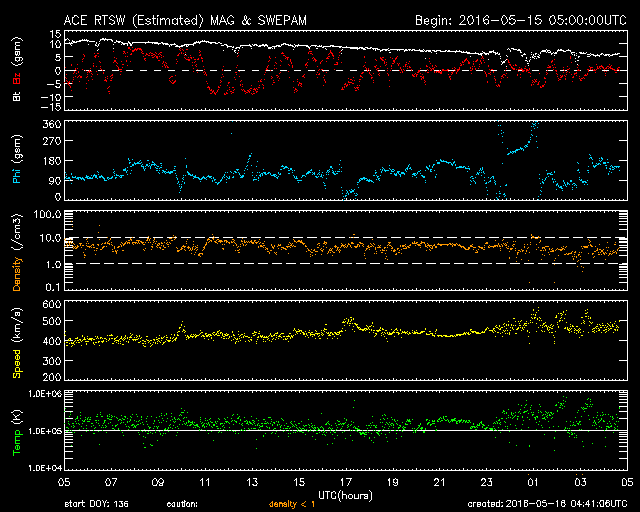The width and height of the screenshot is (640, 512).
Task: Click the 23 hour tick on time axis
Action: pyautogui.click(x=485, y=482)
